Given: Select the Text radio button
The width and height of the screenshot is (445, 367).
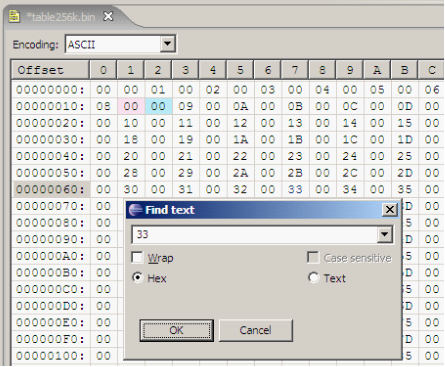Looking at the screenshot, I should tap(313, 278).
